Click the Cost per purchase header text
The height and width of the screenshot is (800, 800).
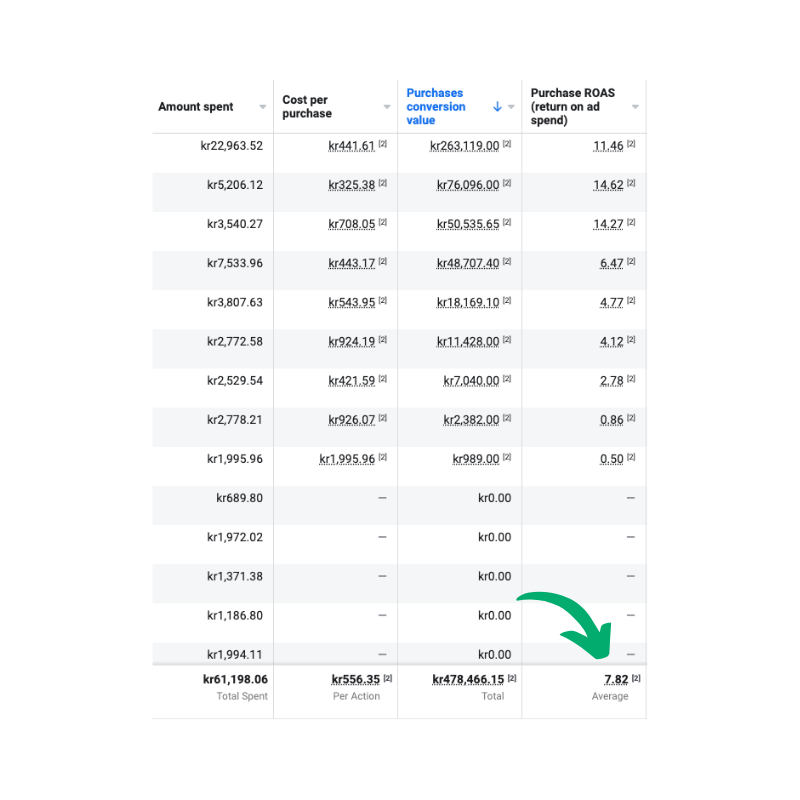307,107
